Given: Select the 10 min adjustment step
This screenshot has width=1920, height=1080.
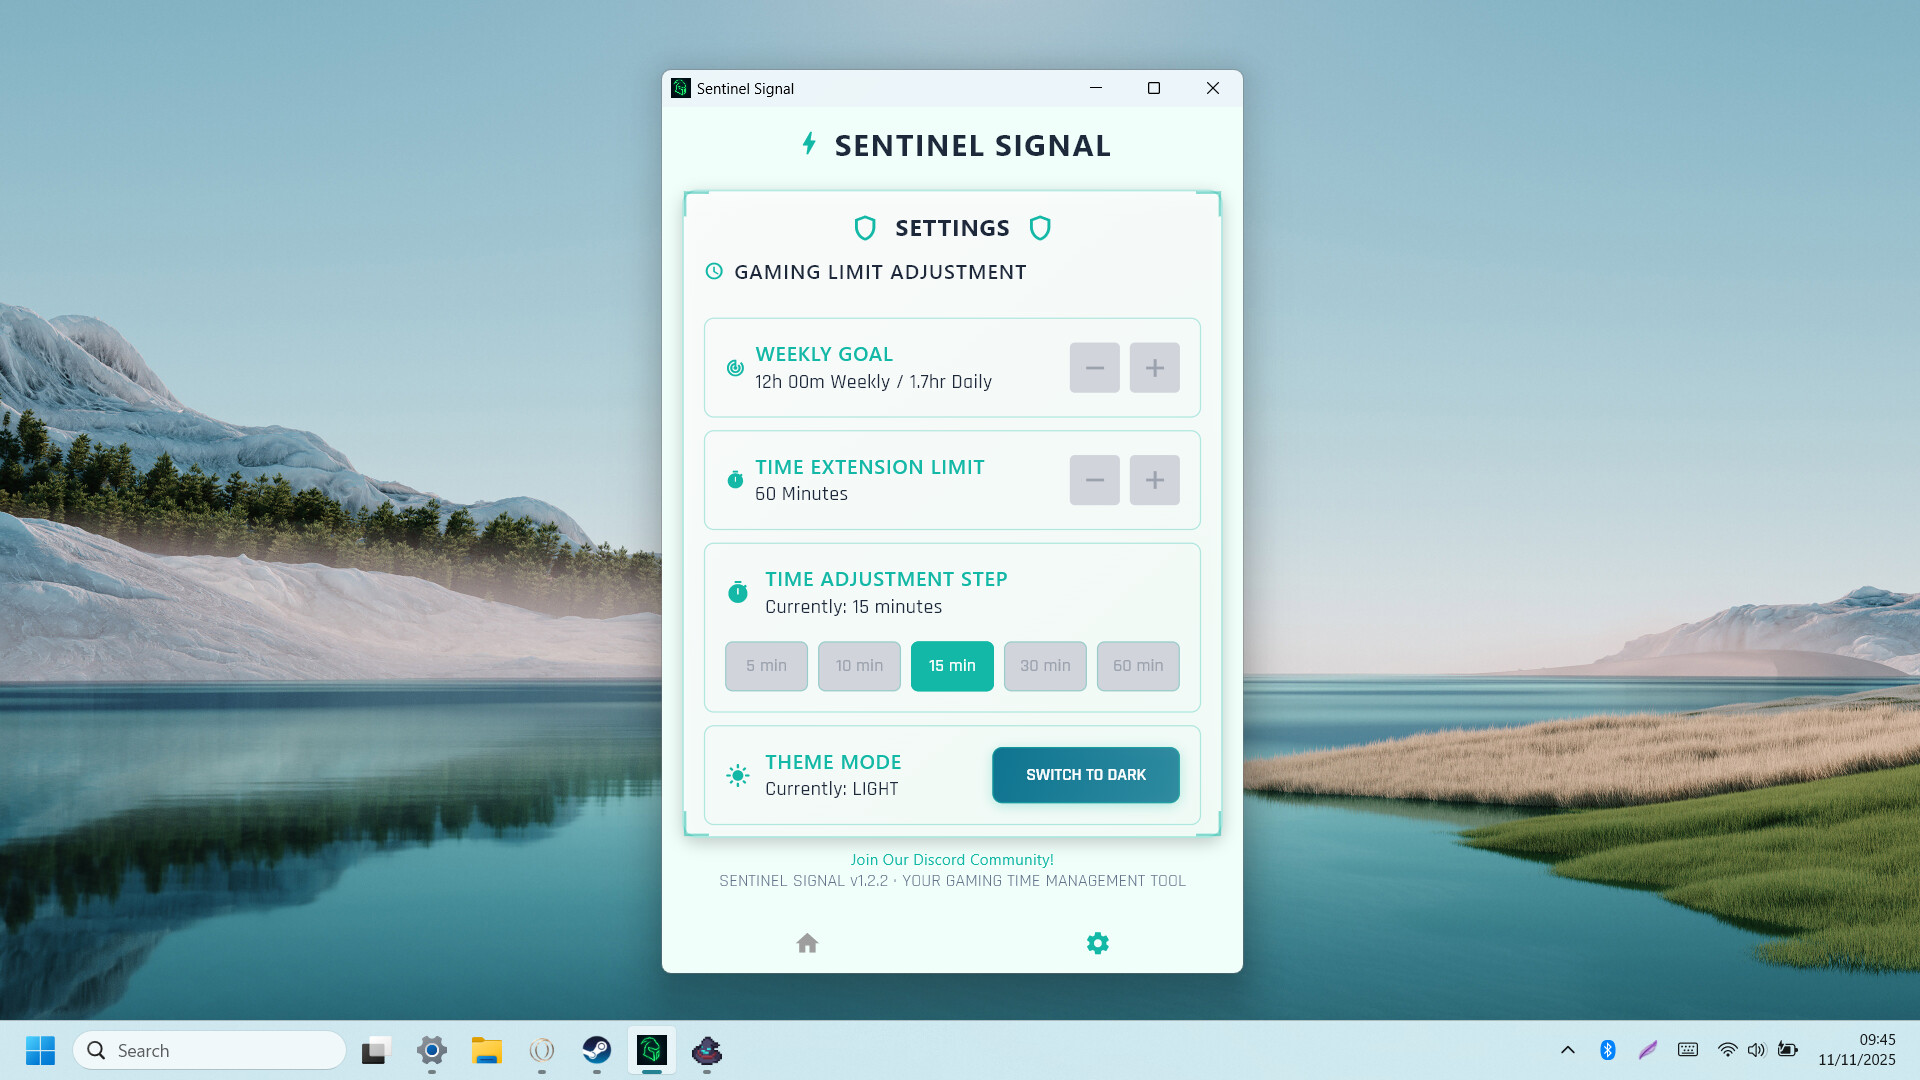Looking at the screenshot, I should pos(859,666).
